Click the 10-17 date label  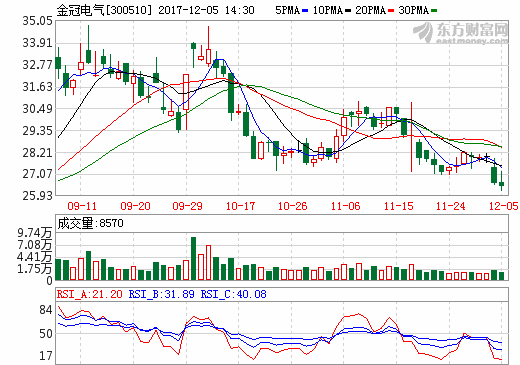click(x=240, y=206)
